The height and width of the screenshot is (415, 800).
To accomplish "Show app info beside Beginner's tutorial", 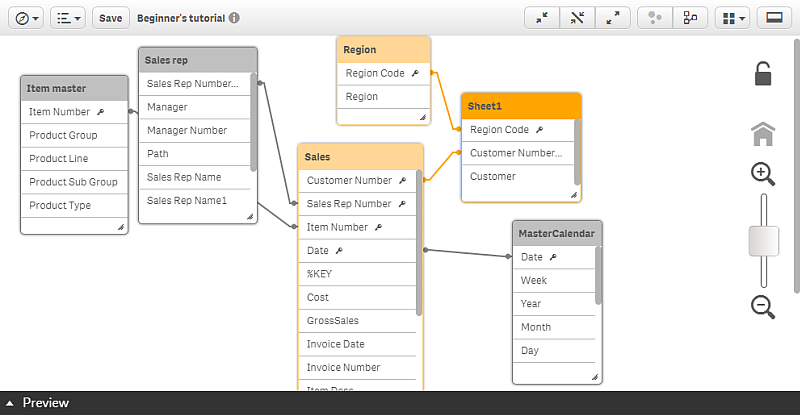I will point(234,18).
